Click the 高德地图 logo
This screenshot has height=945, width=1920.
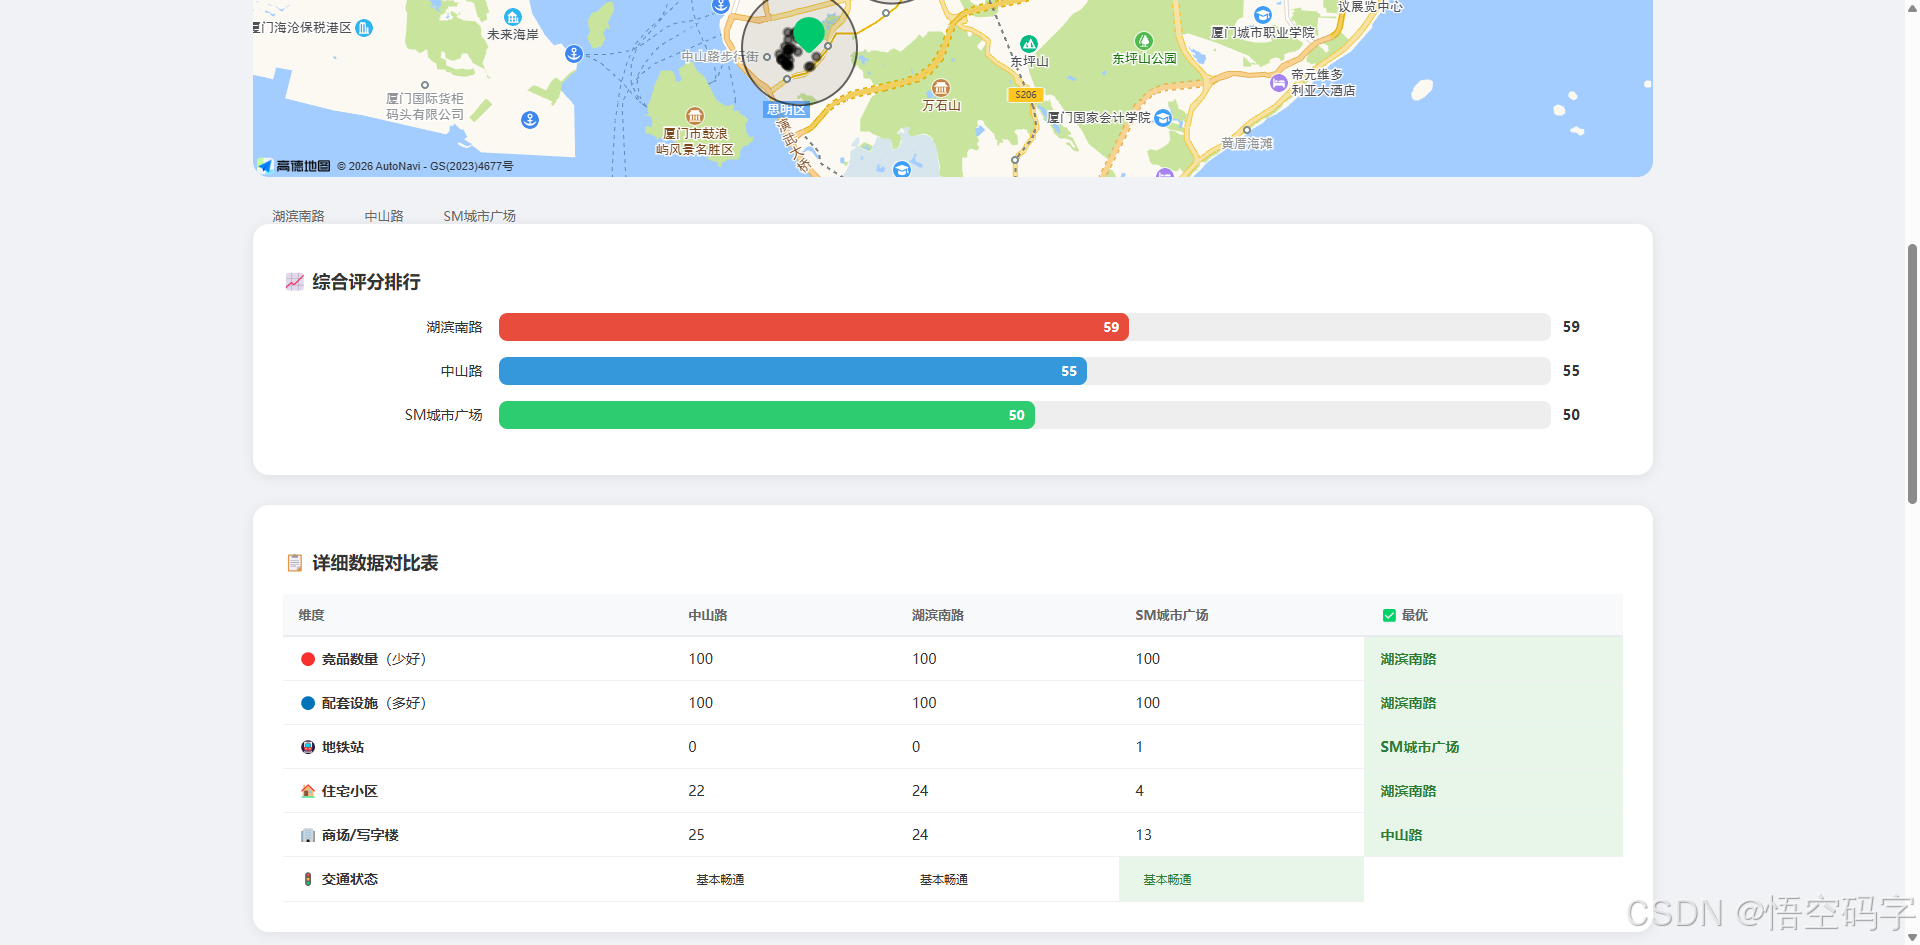293,166
